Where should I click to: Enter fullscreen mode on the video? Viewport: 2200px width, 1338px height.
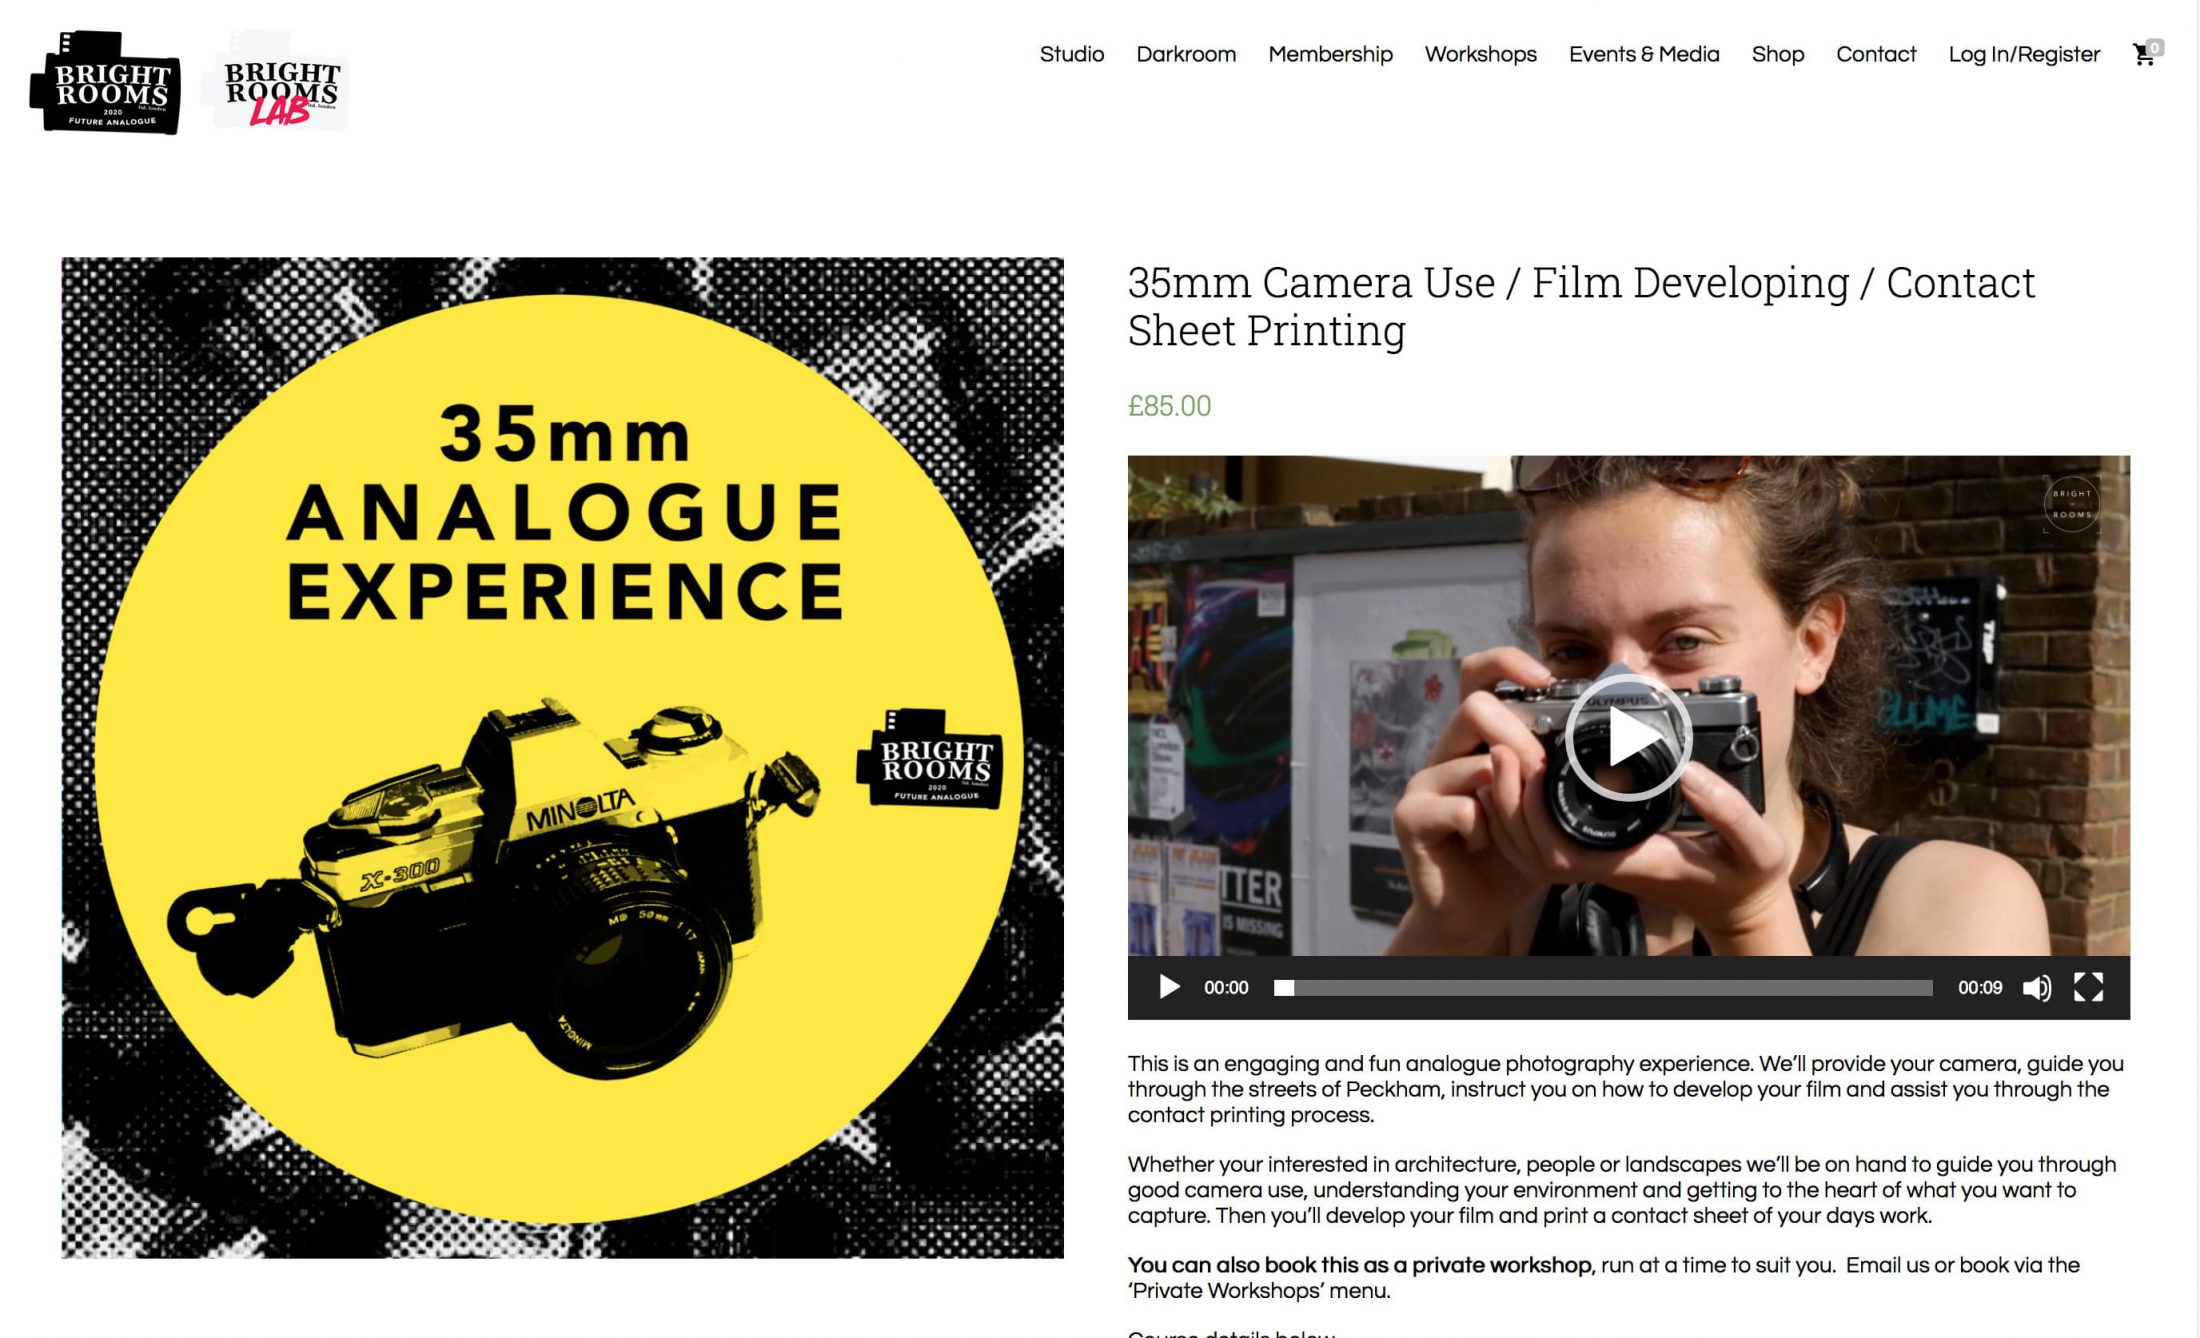pos(2088,987)
